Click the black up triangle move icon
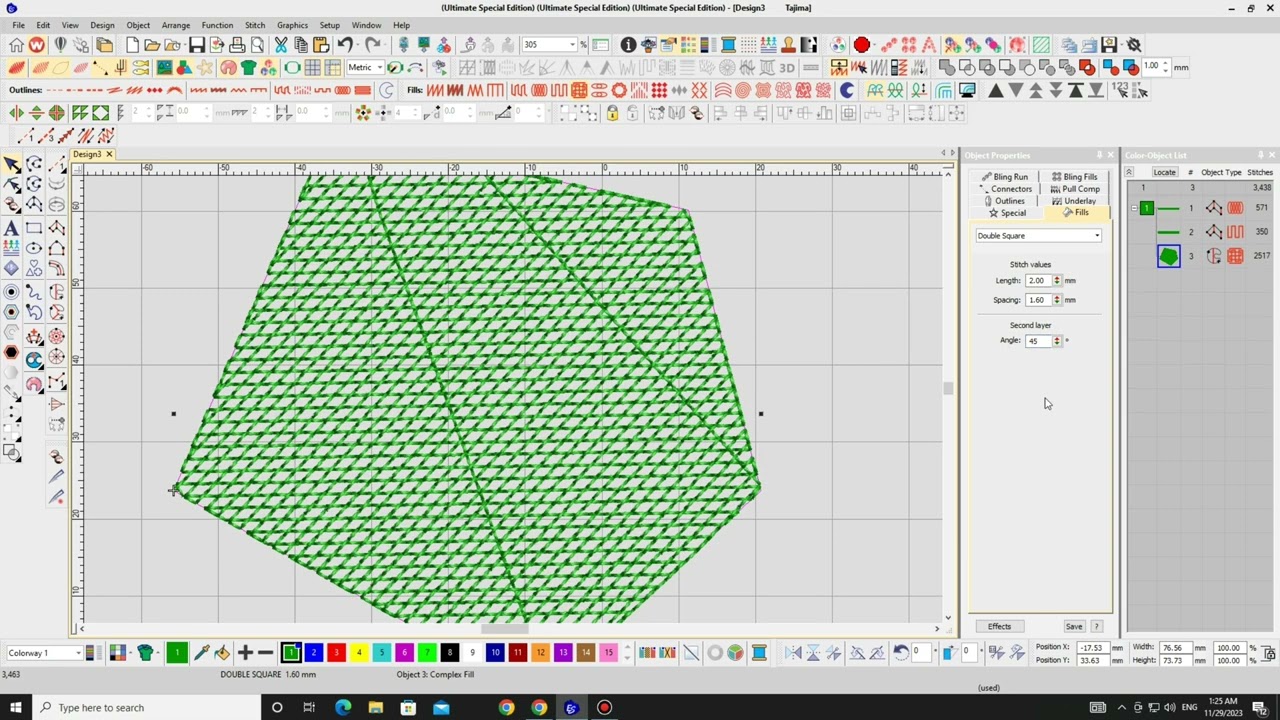The image size is (1280, 720). coord(996,90)
